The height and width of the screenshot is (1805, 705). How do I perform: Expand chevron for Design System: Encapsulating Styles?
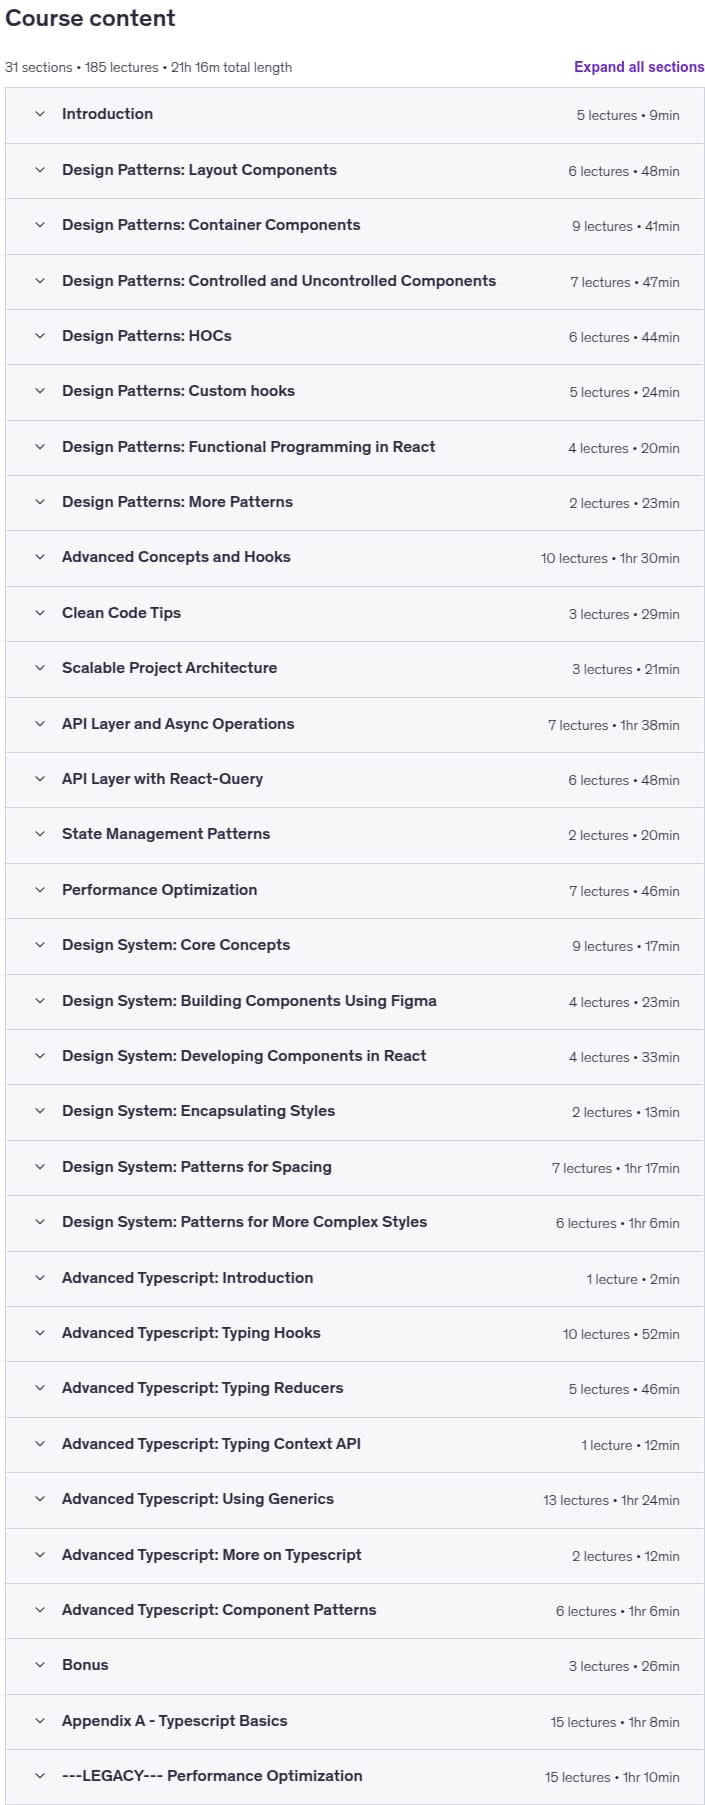tap(40, 1111)
